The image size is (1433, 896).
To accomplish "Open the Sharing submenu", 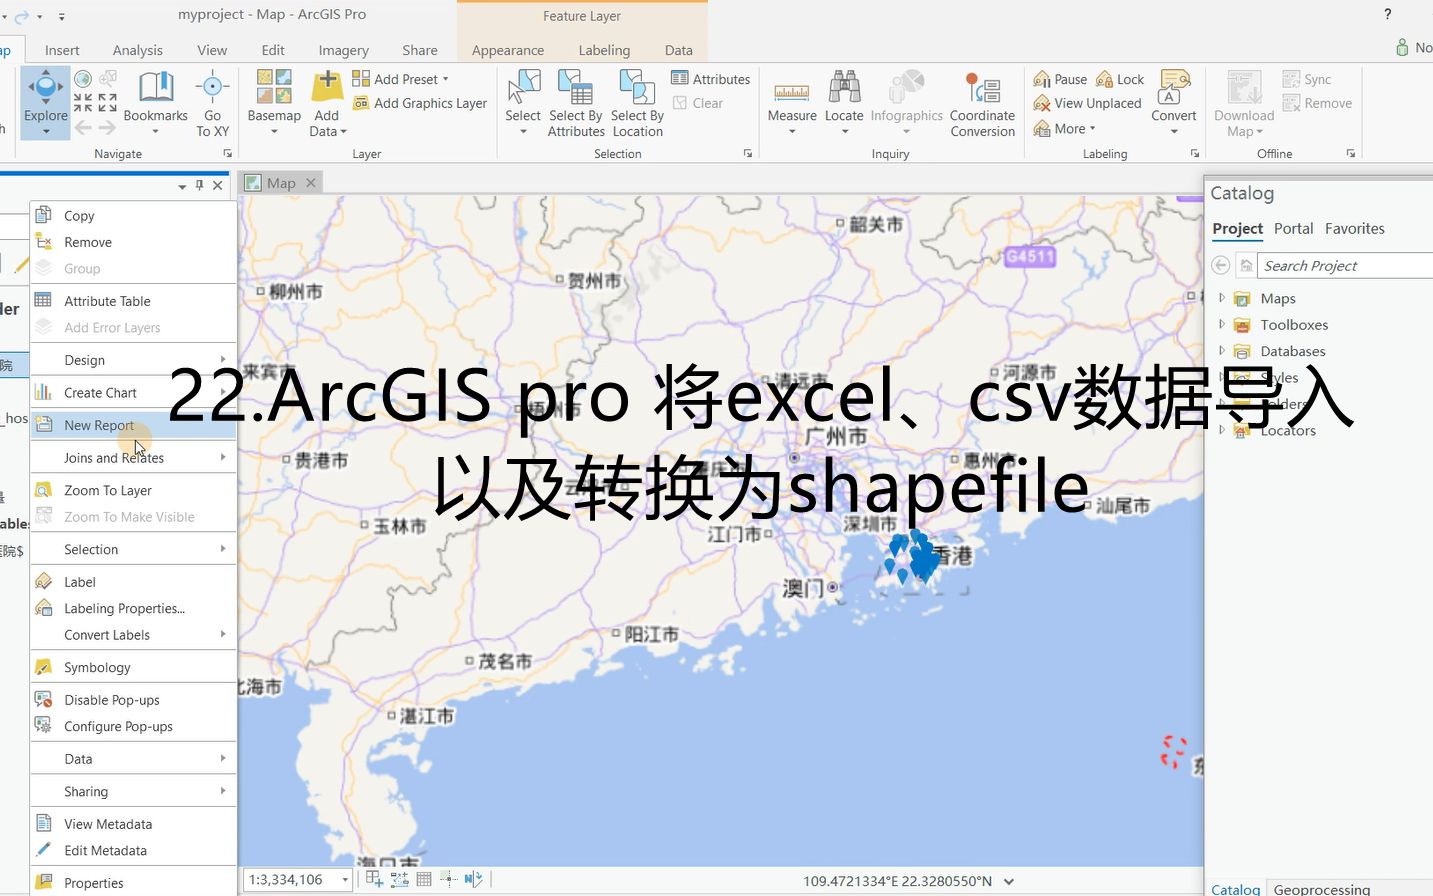I will click(133, 791).
